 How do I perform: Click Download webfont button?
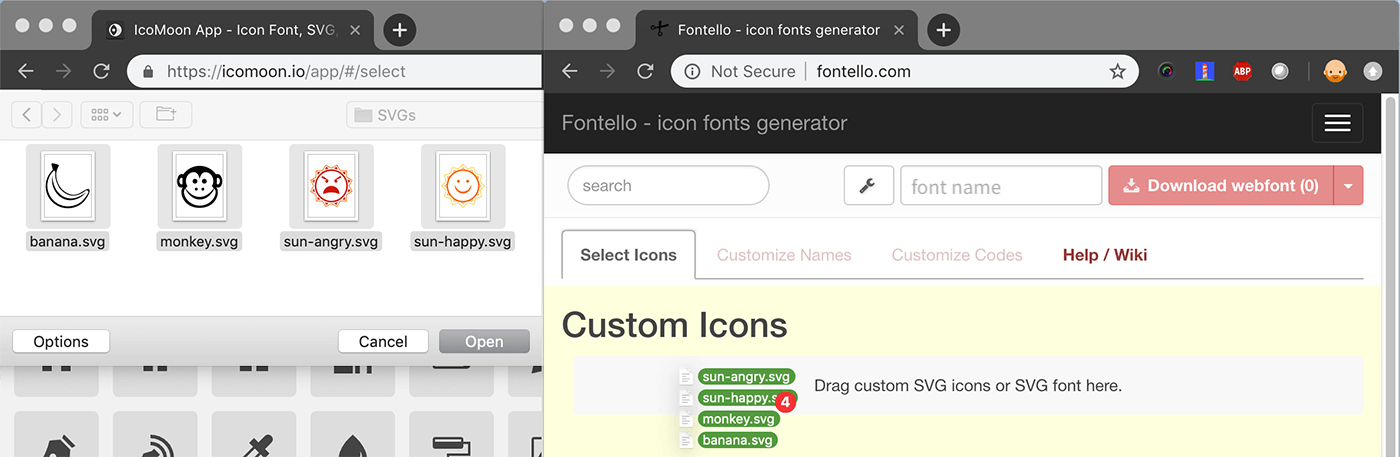pos(1221,185)
